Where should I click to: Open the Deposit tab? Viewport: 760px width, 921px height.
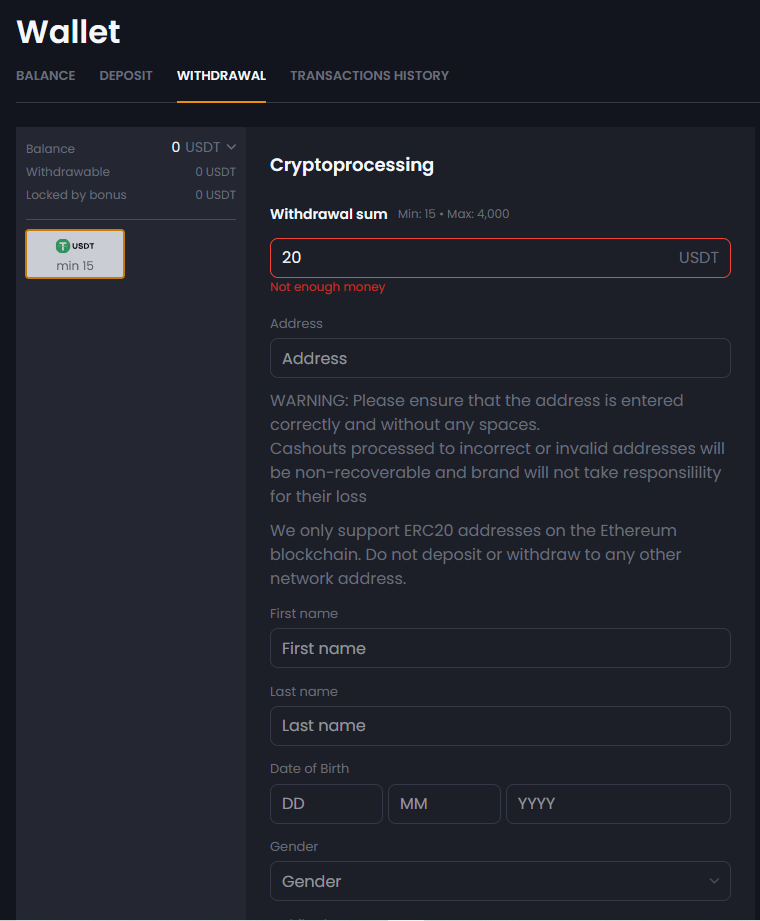[126, 76]
